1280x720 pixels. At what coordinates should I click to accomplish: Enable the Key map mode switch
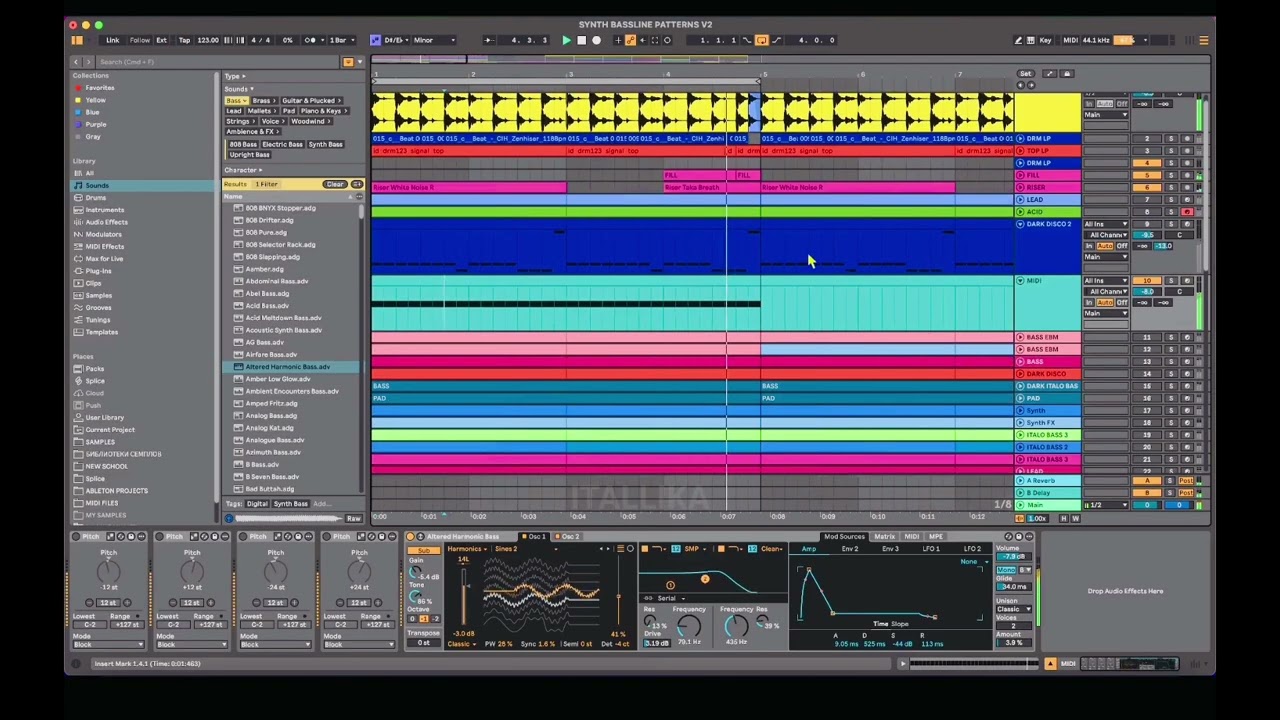(1046, 40)
